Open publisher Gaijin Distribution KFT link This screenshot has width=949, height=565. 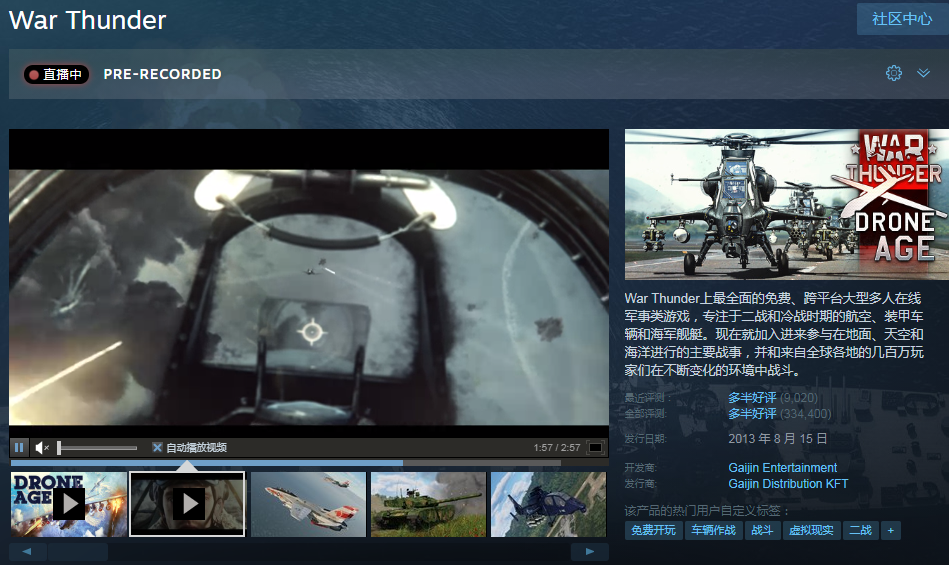[788, 484]
